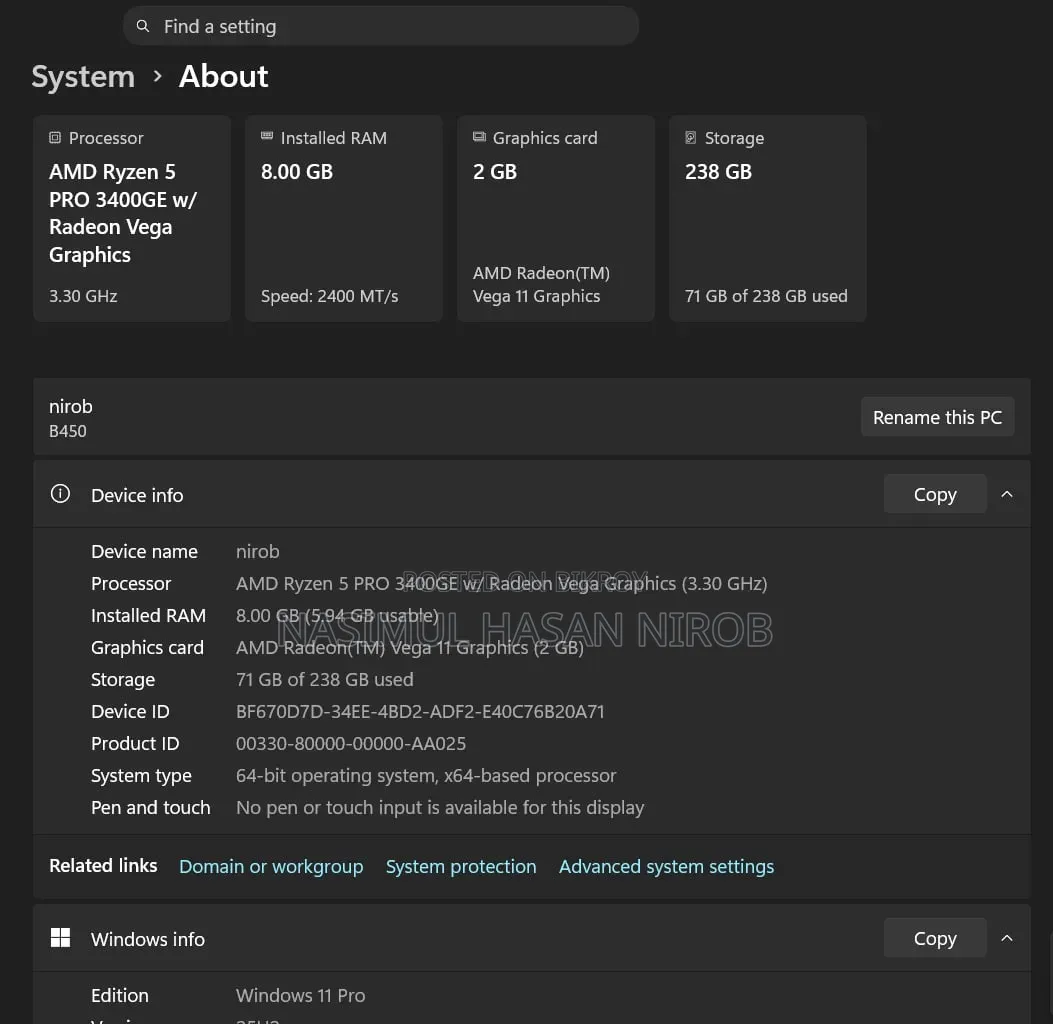Copy the Device info details

pyautogui.click(x=935, y=494)
